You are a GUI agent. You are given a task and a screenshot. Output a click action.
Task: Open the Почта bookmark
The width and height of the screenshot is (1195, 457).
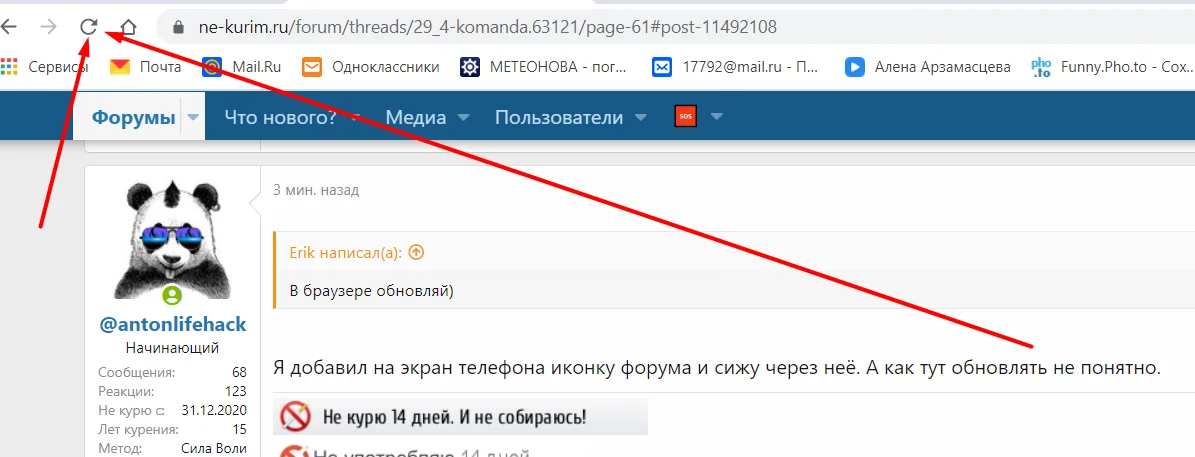point(146,67)
